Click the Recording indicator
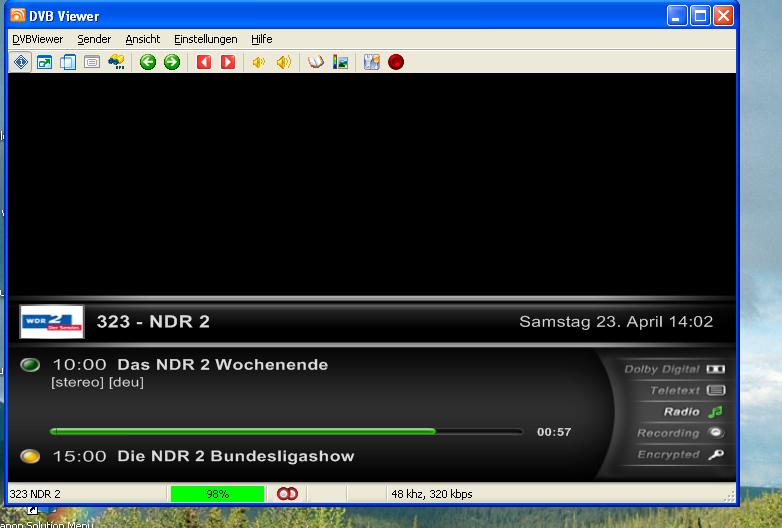 pyautogui.click(x=680, y=433)
